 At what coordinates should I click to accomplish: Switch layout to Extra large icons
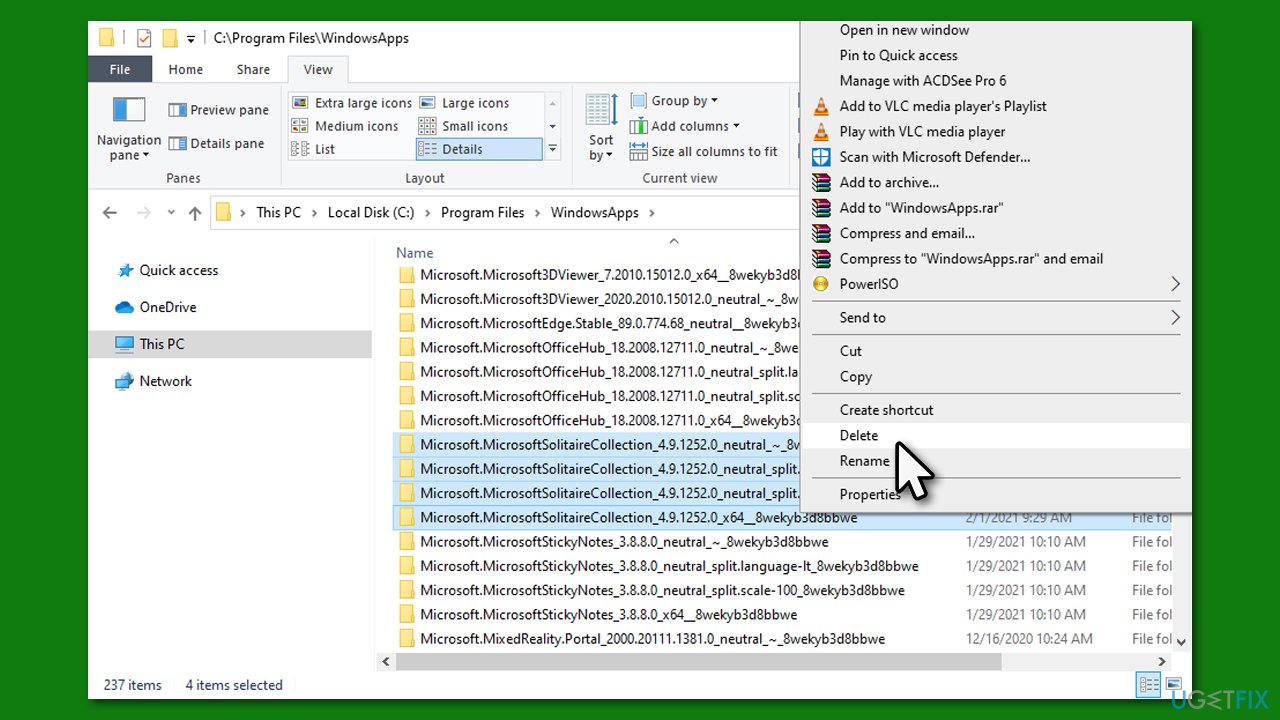[x=351, y=103]
